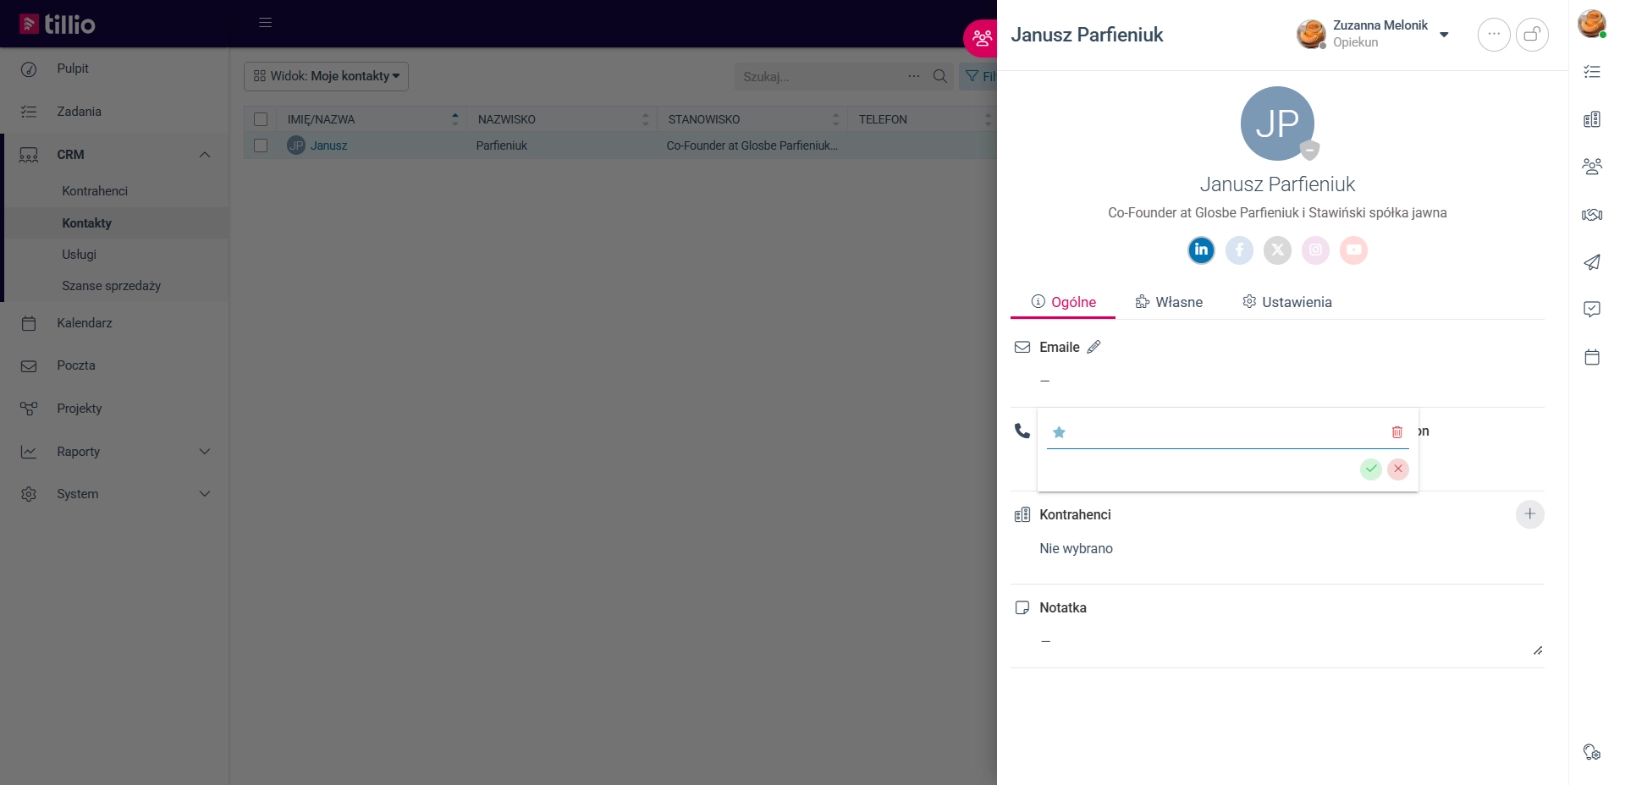
Task: Add a contractor with plus button
Action: (1530, 514)
